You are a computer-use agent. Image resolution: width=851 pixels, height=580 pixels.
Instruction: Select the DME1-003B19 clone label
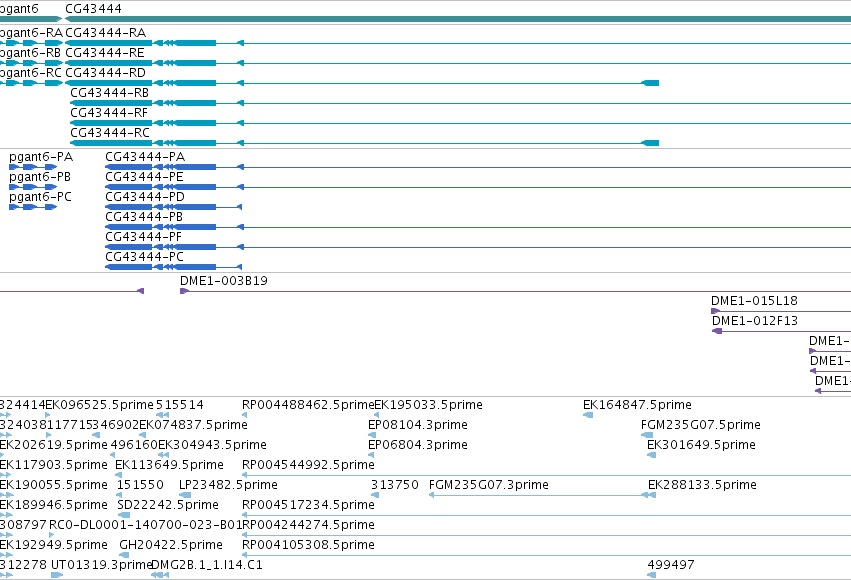(224, 281)
